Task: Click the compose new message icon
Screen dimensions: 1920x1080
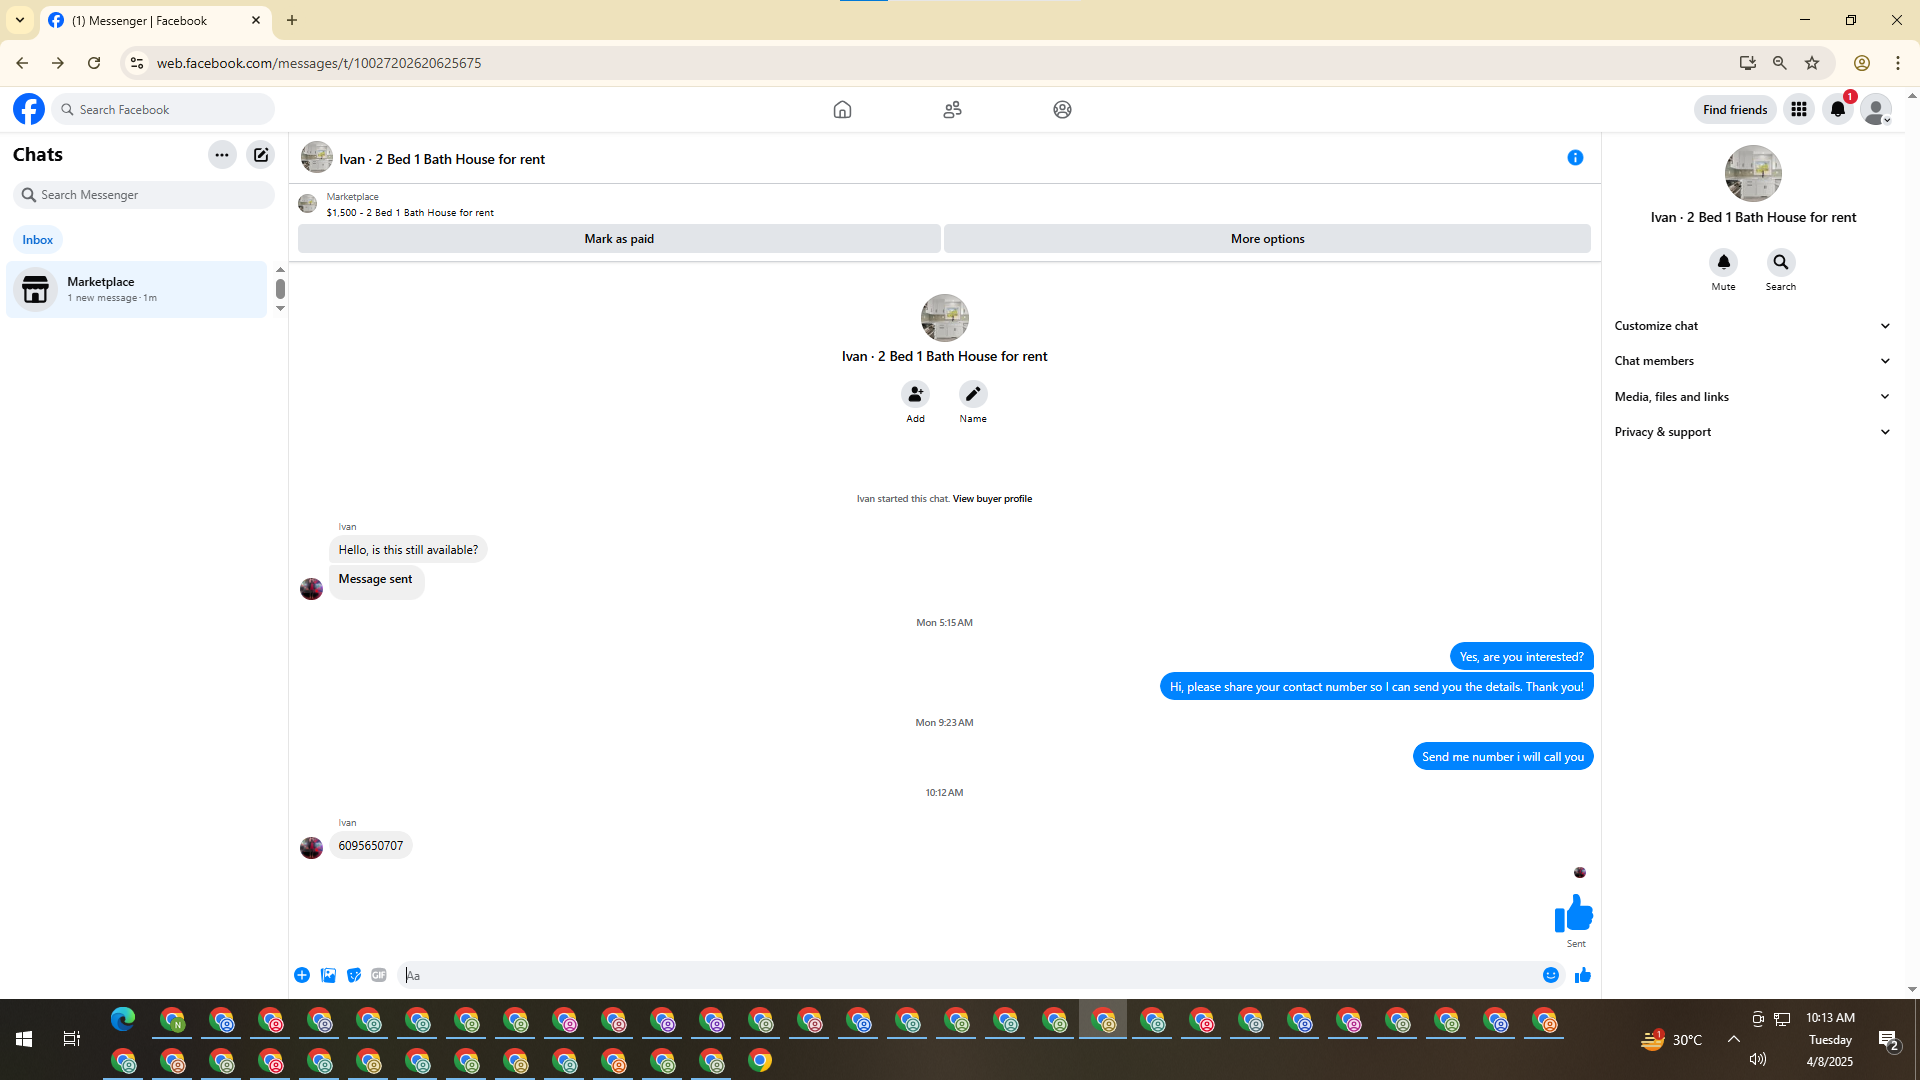Action: pyautogui.click(x=261, y=155)
